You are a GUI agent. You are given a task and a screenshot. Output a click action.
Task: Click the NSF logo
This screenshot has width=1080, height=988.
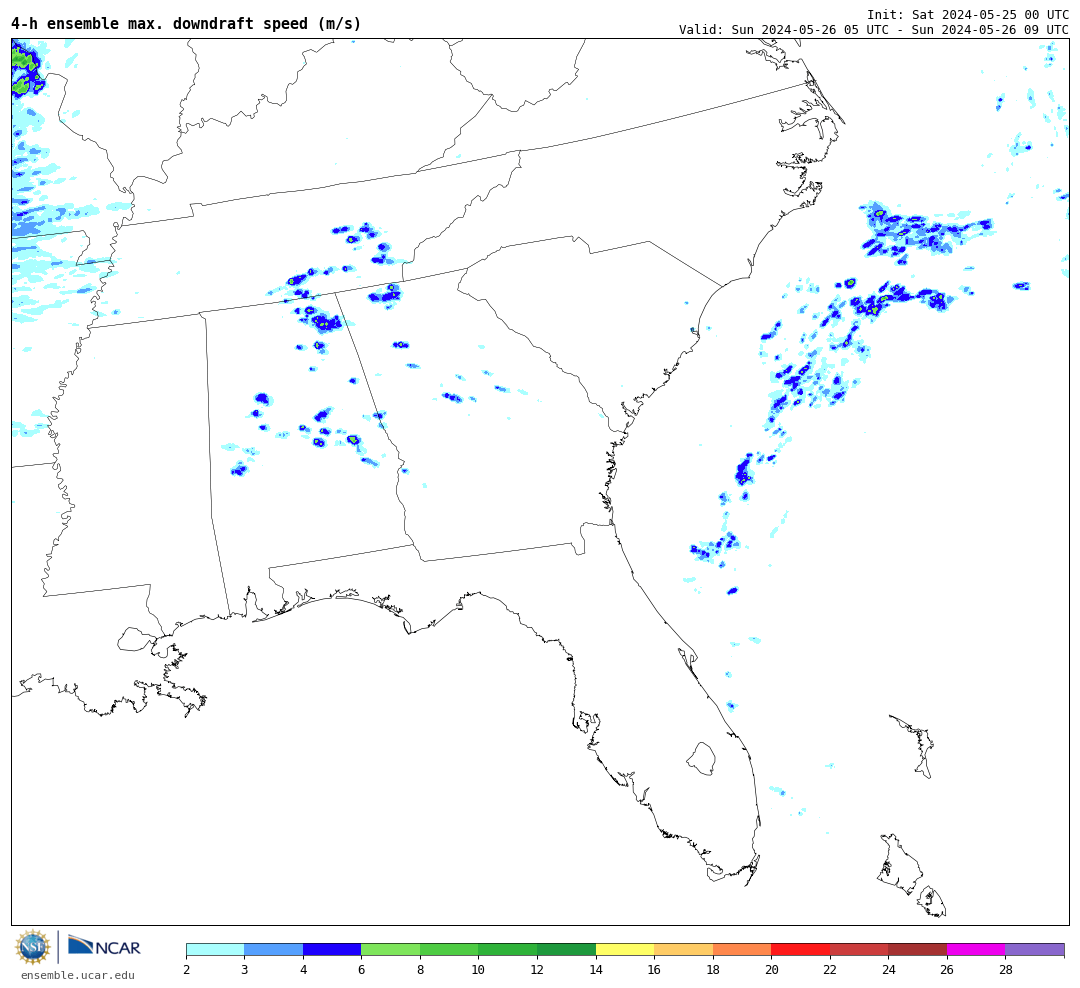(32, 947)
